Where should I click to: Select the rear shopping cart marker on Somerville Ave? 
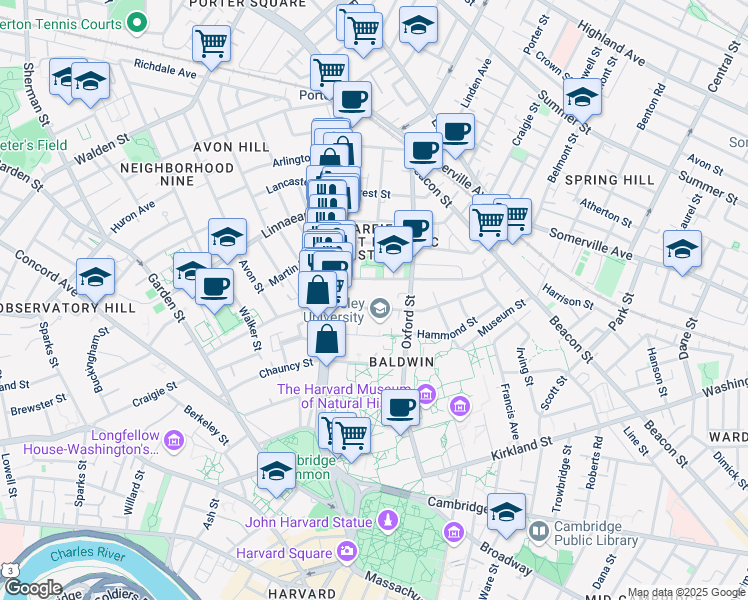coord(517,217)
